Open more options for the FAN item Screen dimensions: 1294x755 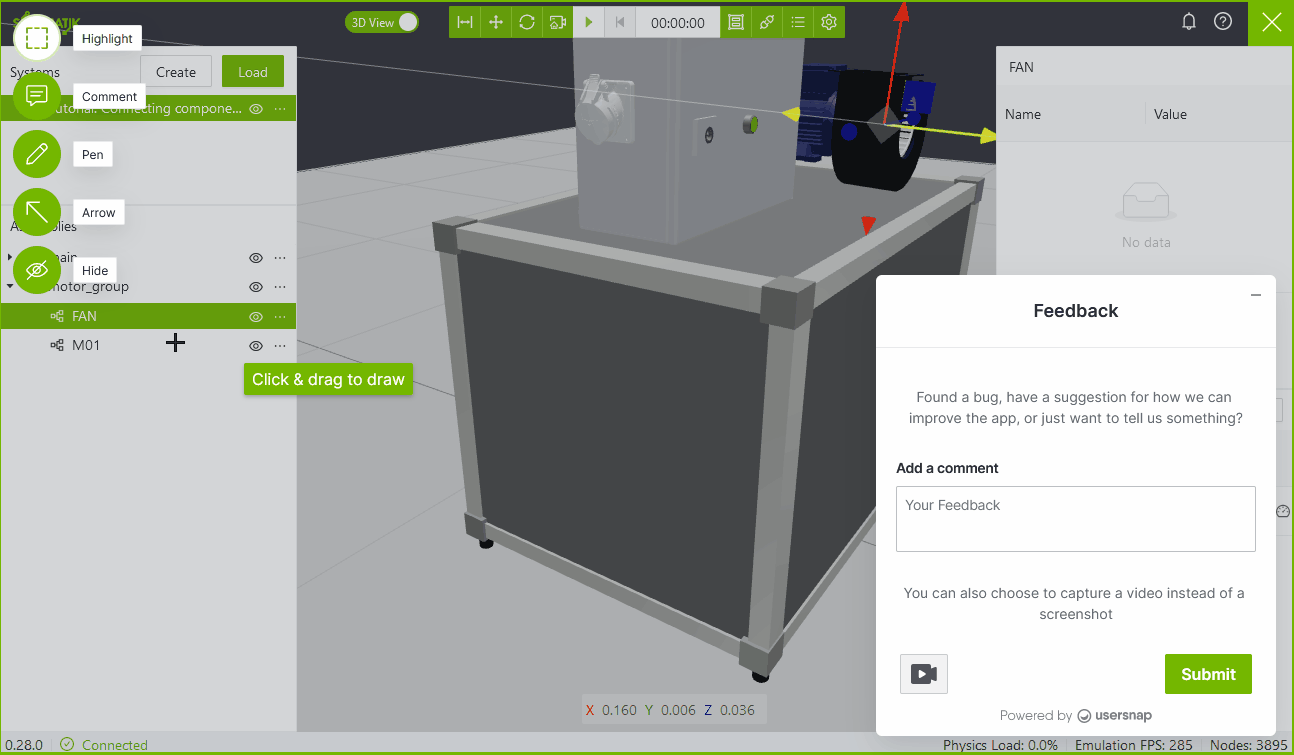[x=280, y=317]
